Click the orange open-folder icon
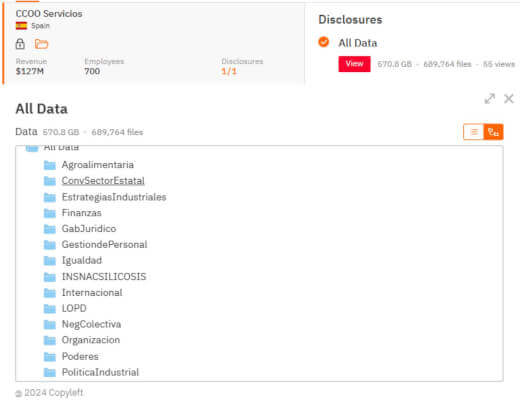 [41, 44]
